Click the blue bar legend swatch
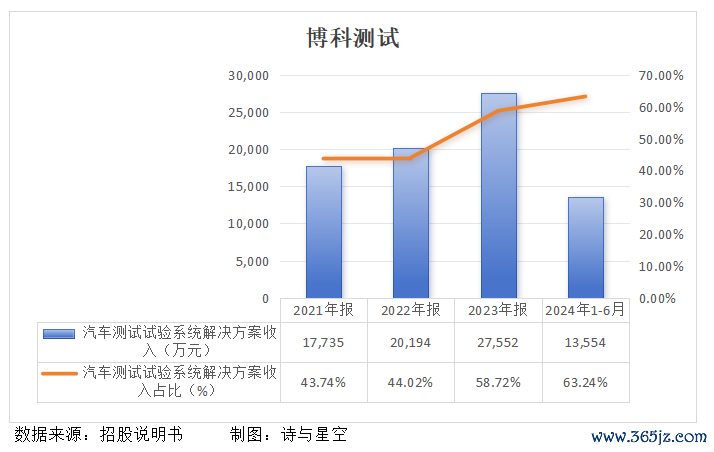 (59, 334)
